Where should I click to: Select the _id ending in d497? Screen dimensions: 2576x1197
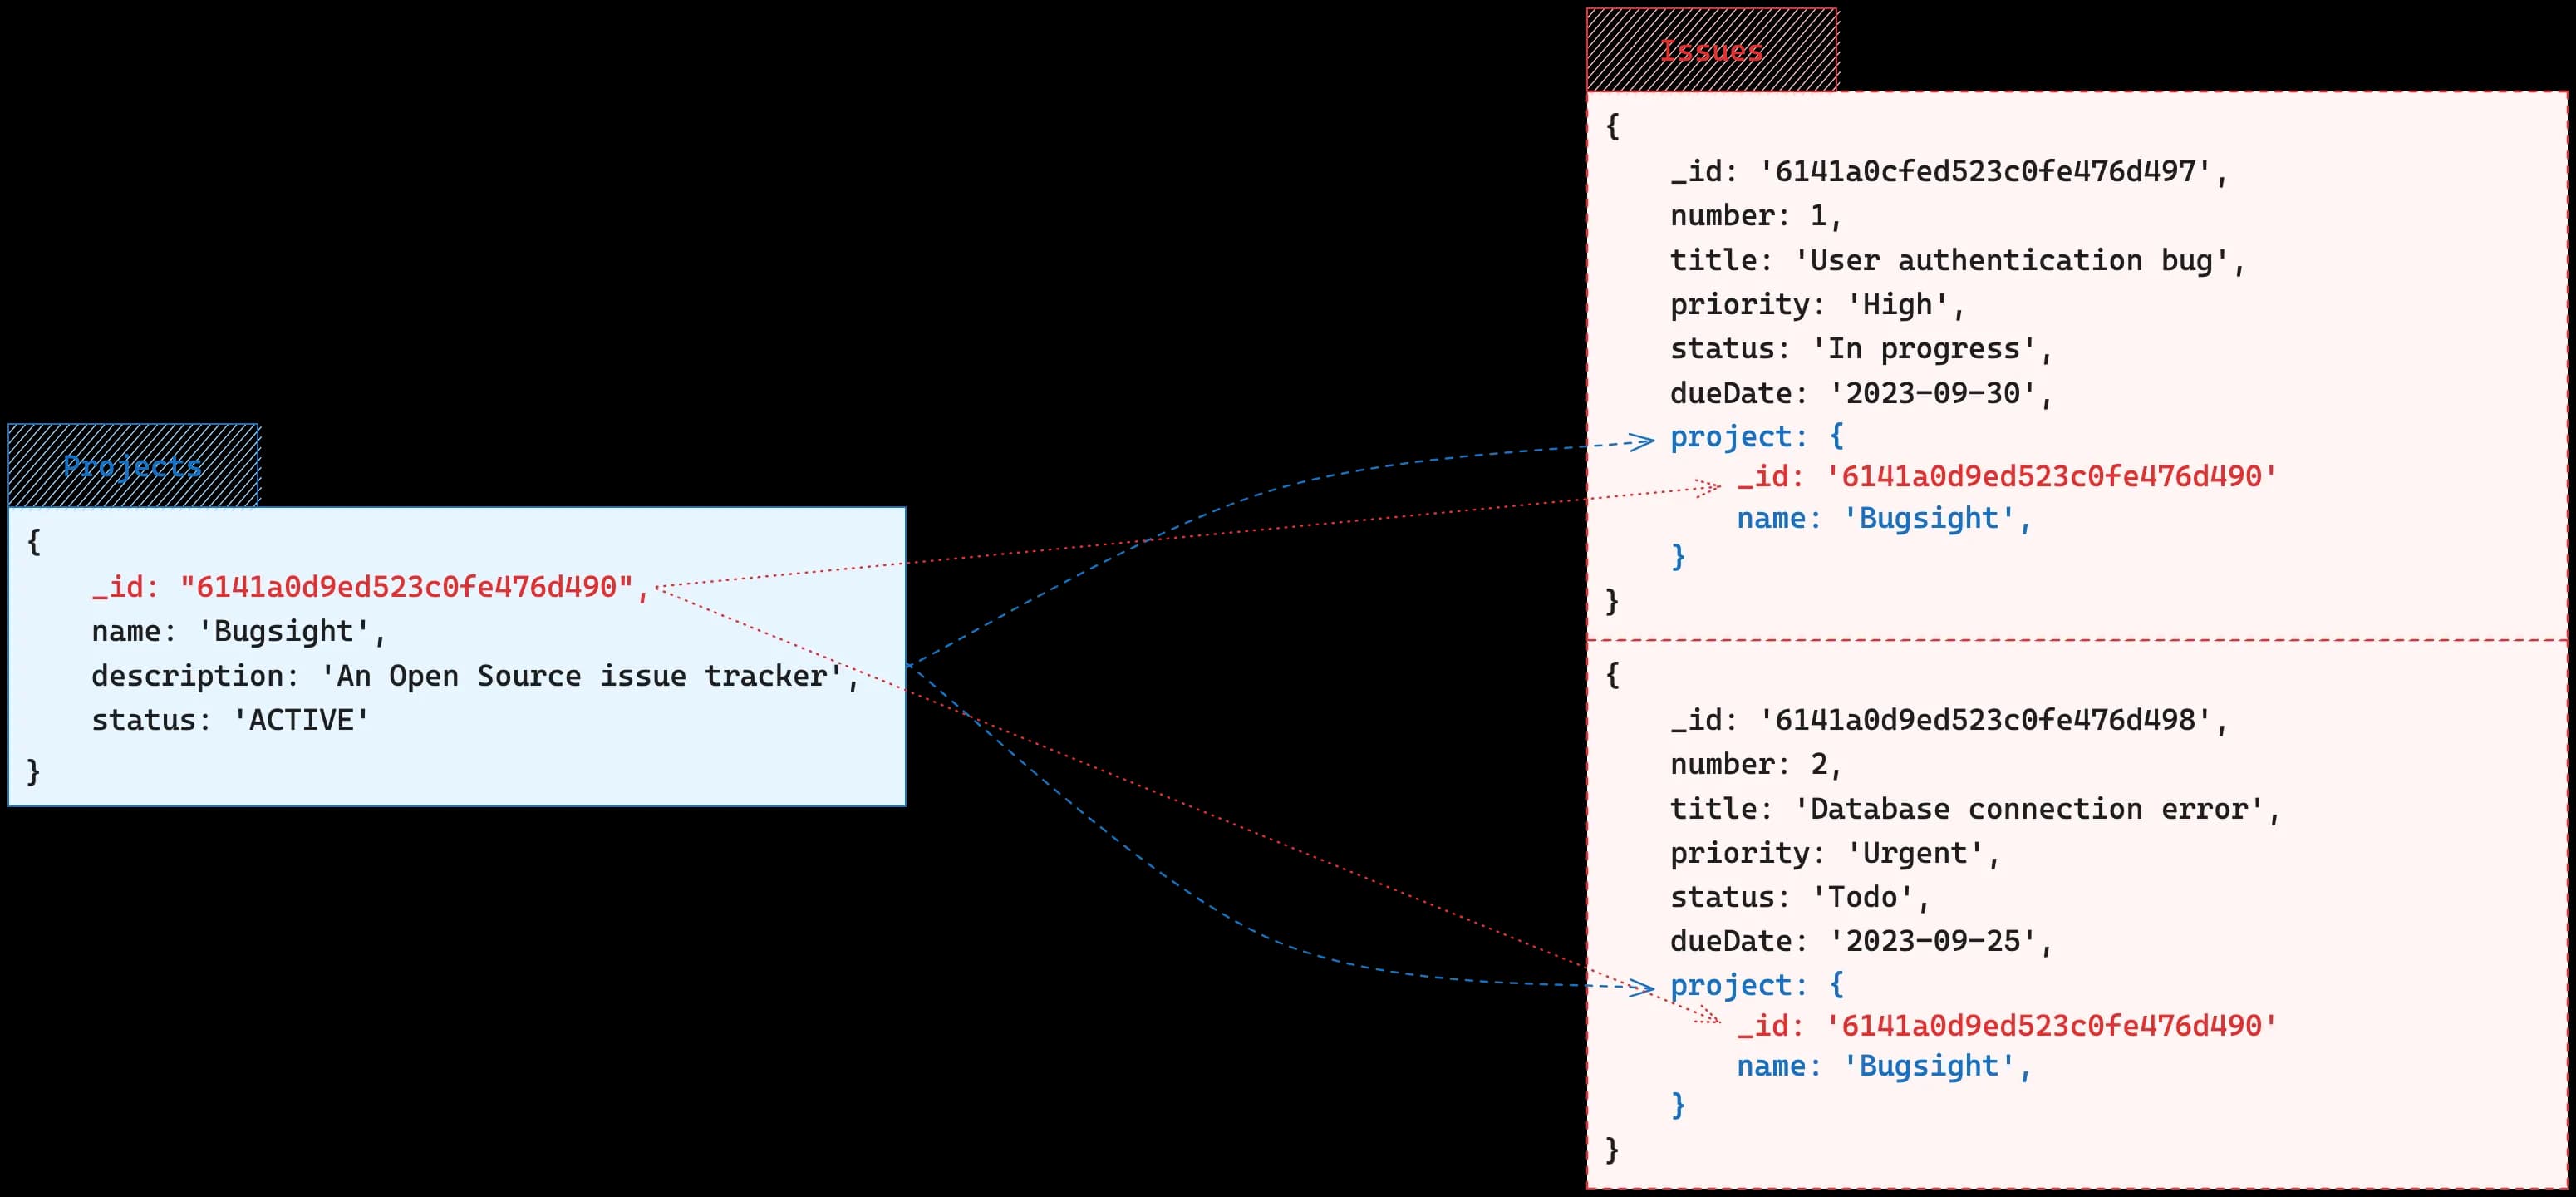tap(1949, 172)
